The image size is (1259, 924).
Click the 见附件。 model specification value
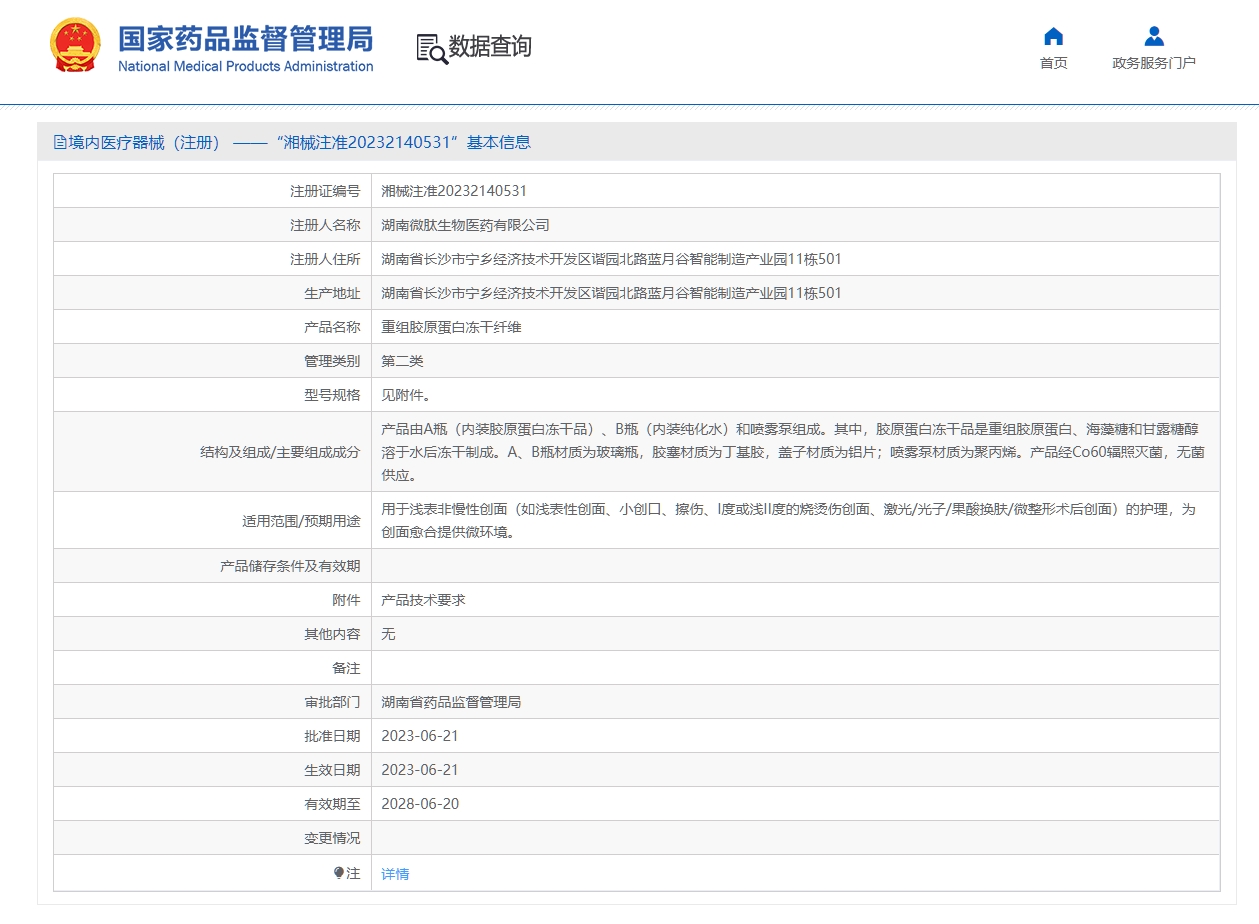click(x=406, y=395)
